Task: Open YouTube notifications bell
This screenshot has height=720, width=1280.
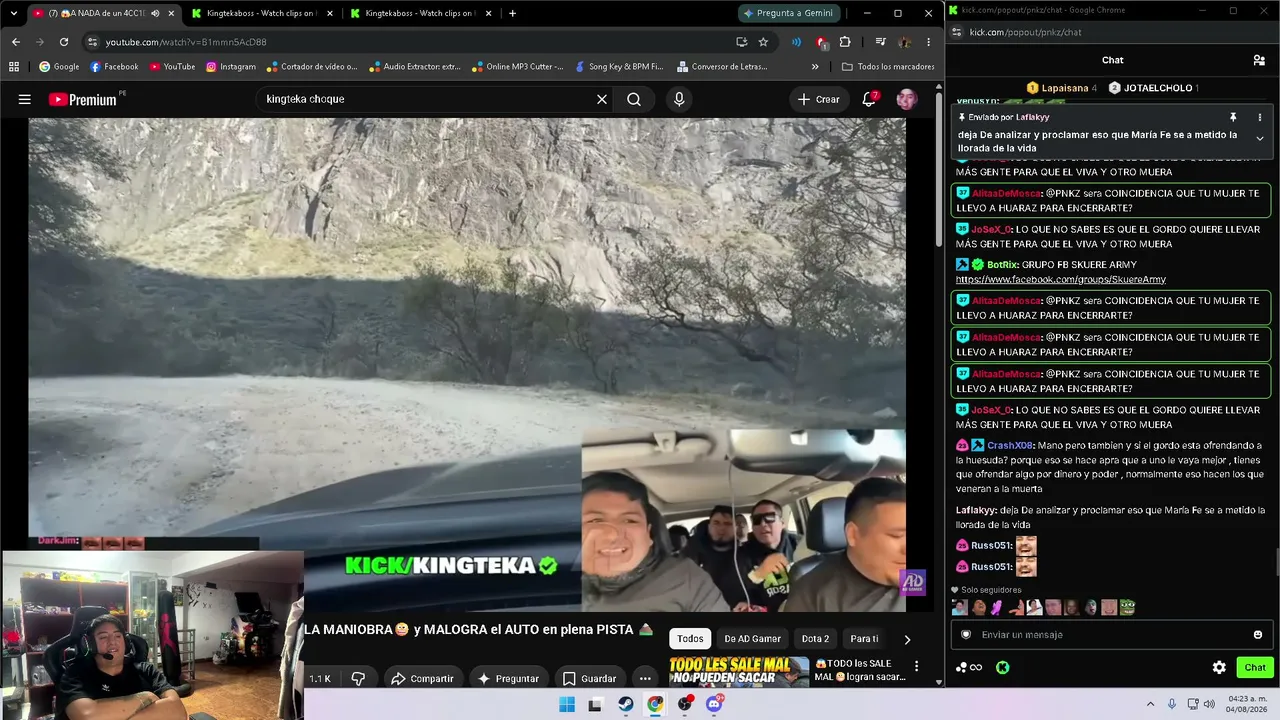Action: pyautogui.click(x=869, y=99)
